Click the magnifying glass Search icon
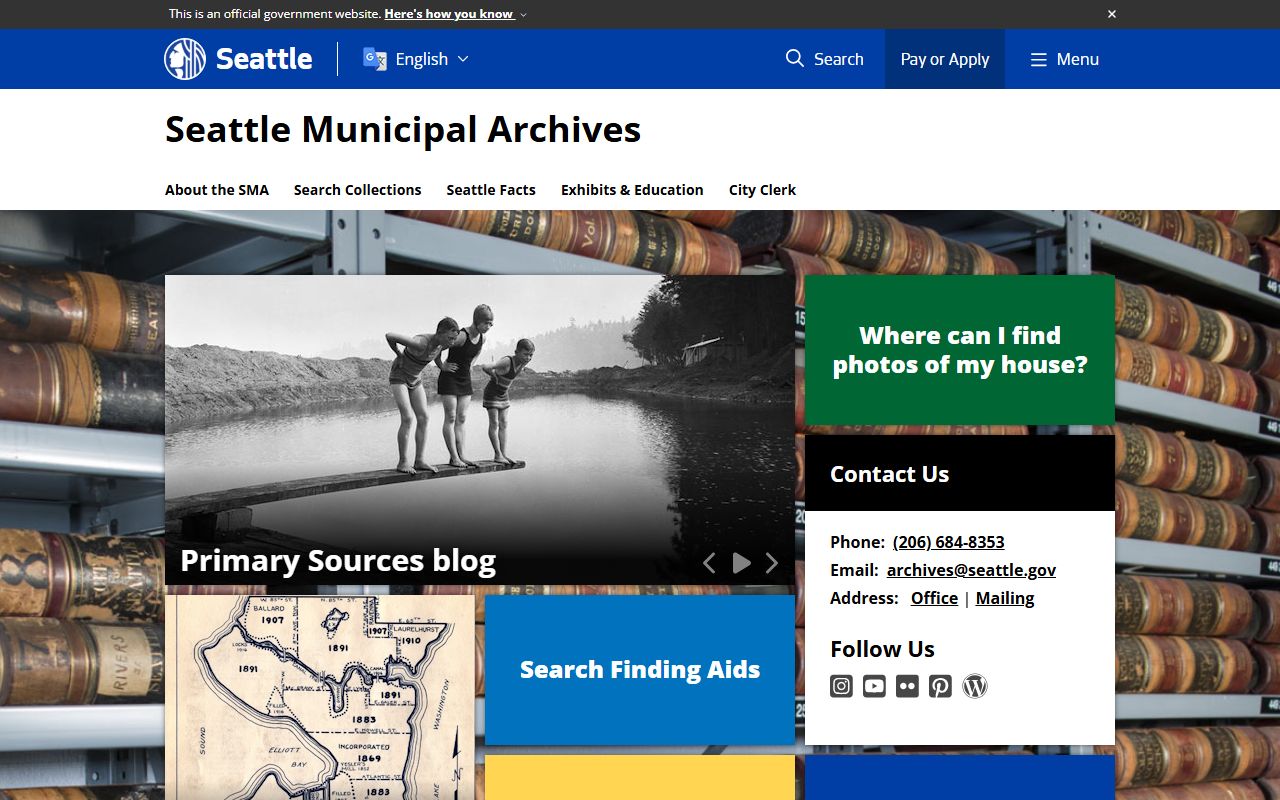The height and width of the screenshot is (800, 1280). (x=795, y=58)
